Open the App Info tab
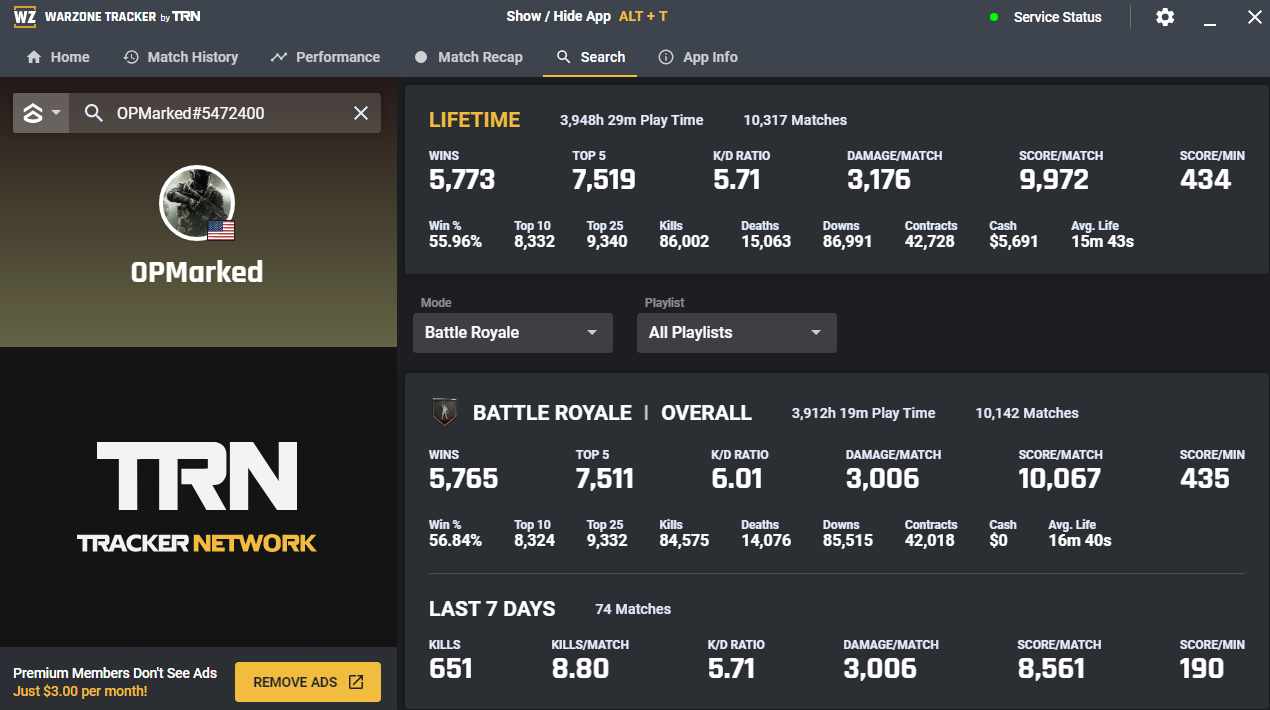 point(698,57)
